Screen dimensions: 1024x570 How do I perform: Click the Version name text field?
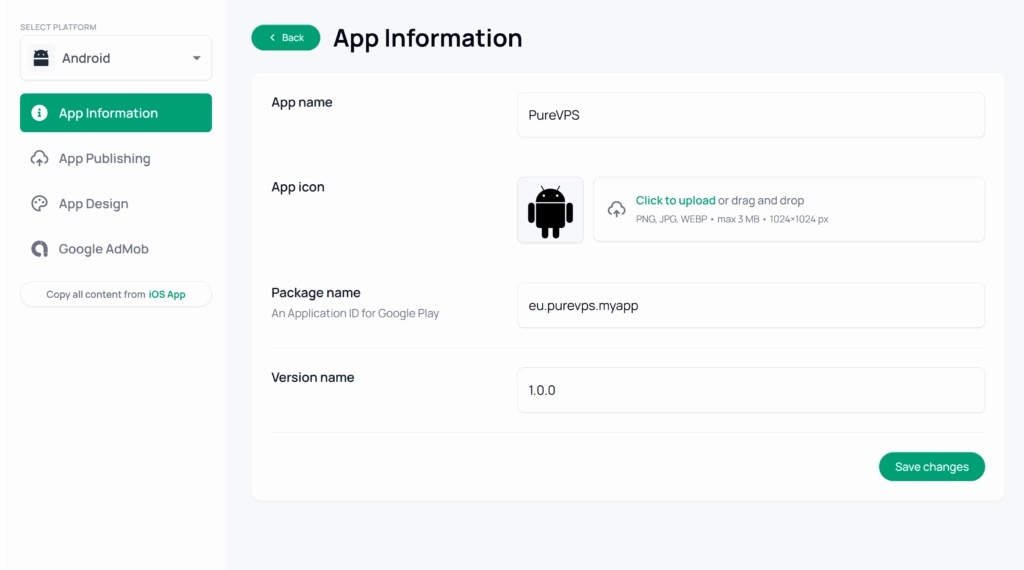pyautogui.click(x=750, y=390)
